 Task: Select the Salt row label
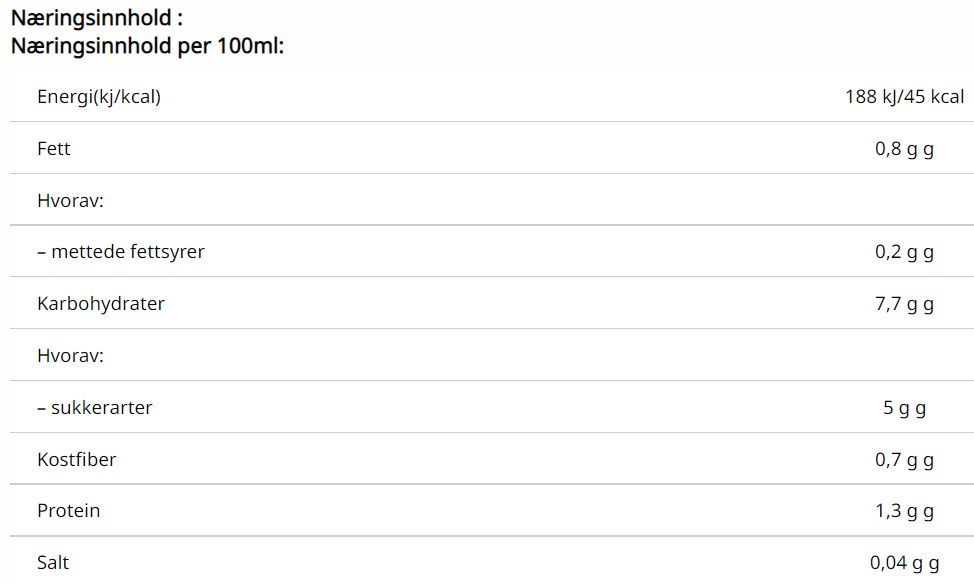coord(53,563)
